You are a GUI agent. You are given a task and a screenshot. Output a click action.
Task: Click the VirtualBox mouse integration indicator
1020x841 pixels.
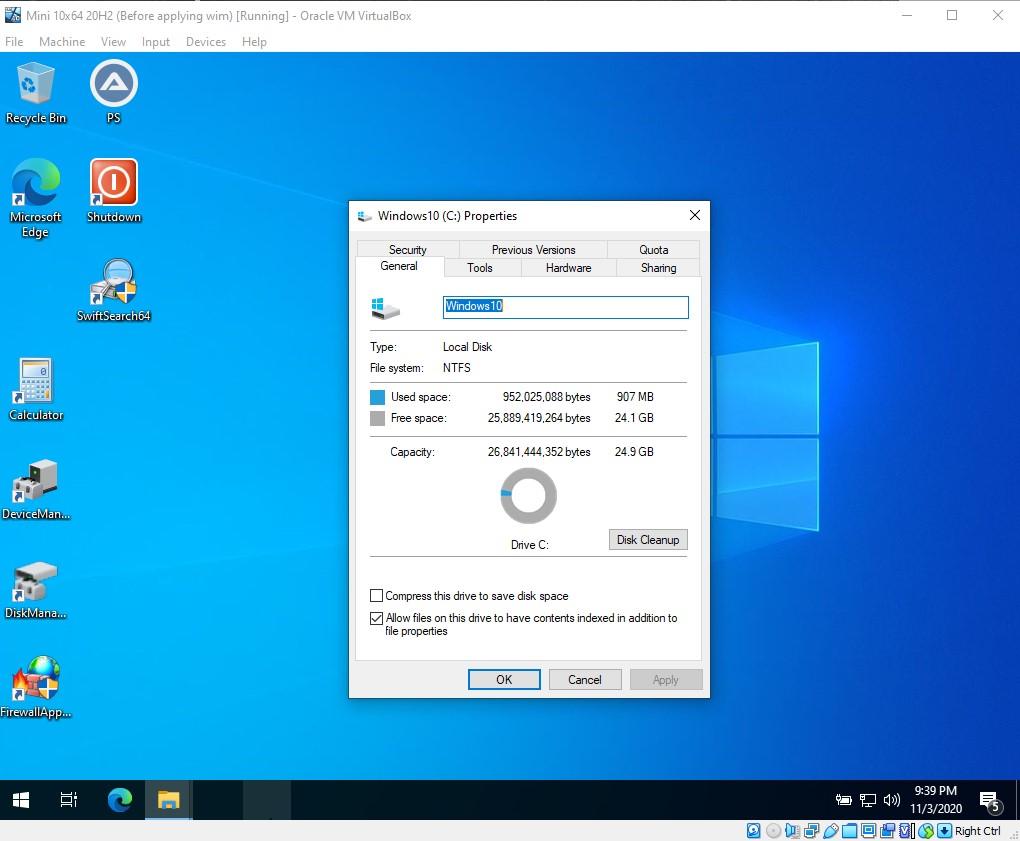pyautogui.click(x=926, y=831)
